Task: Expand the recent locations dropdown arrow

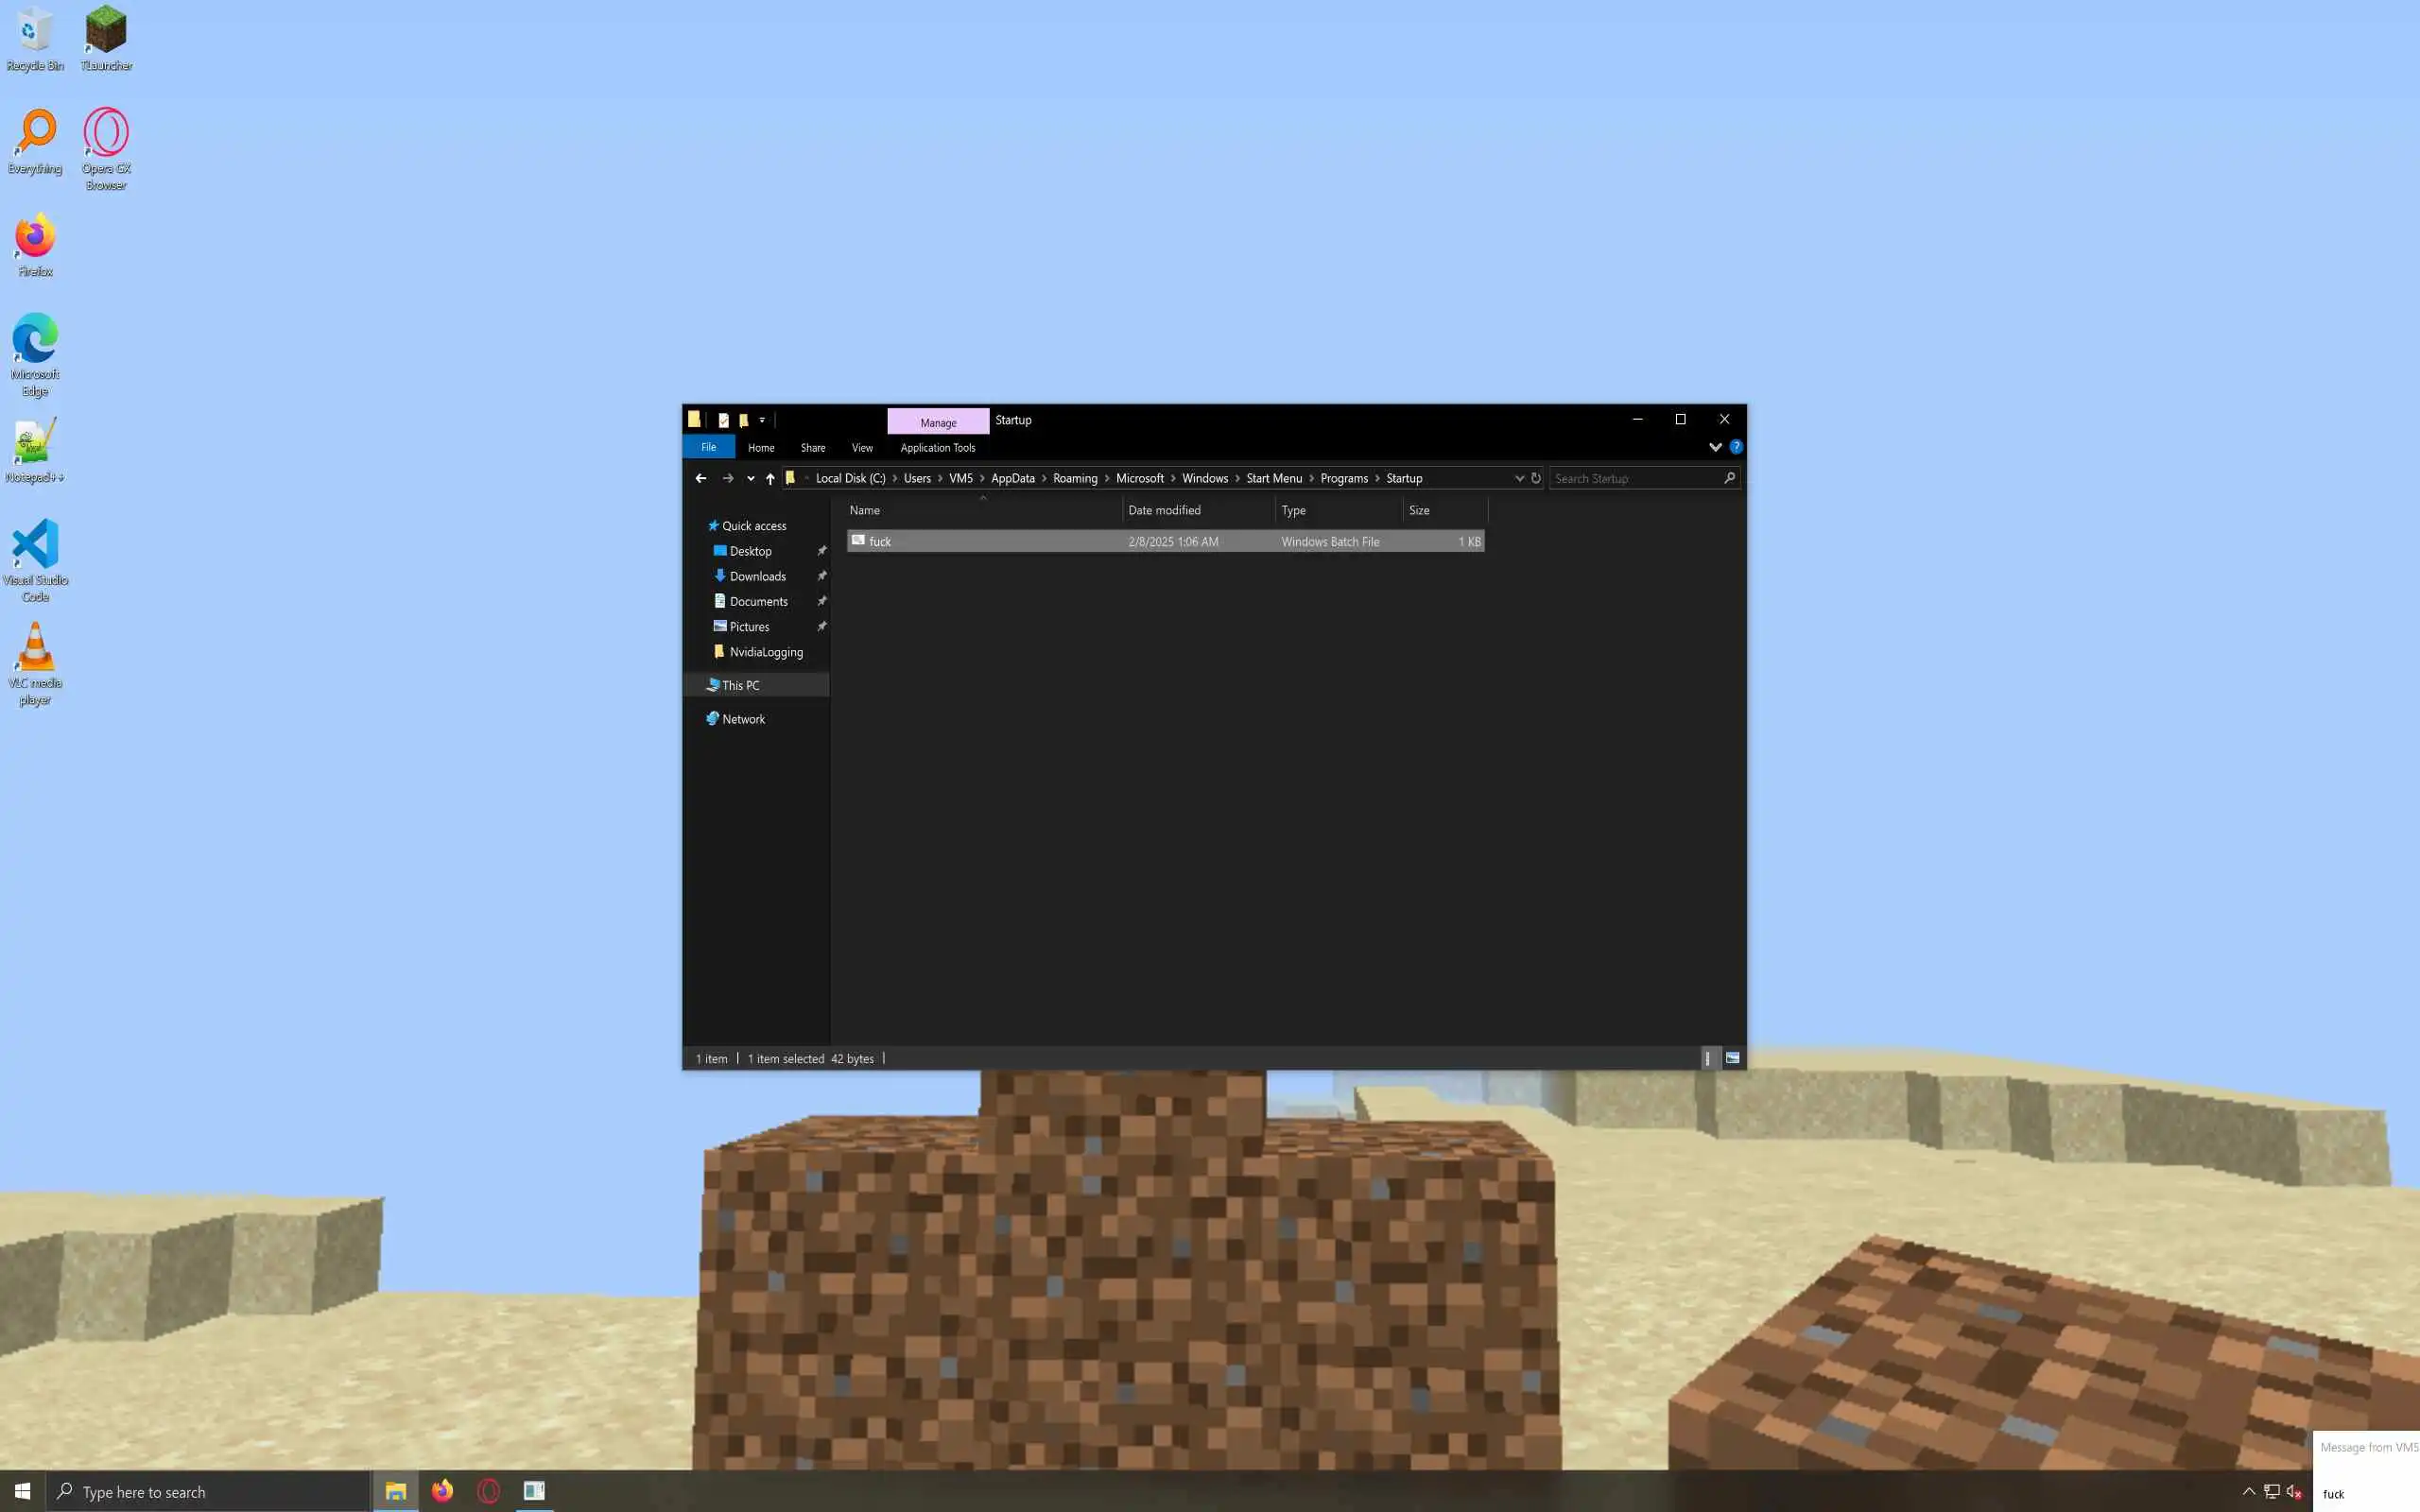Action: (x=750, y=478)
